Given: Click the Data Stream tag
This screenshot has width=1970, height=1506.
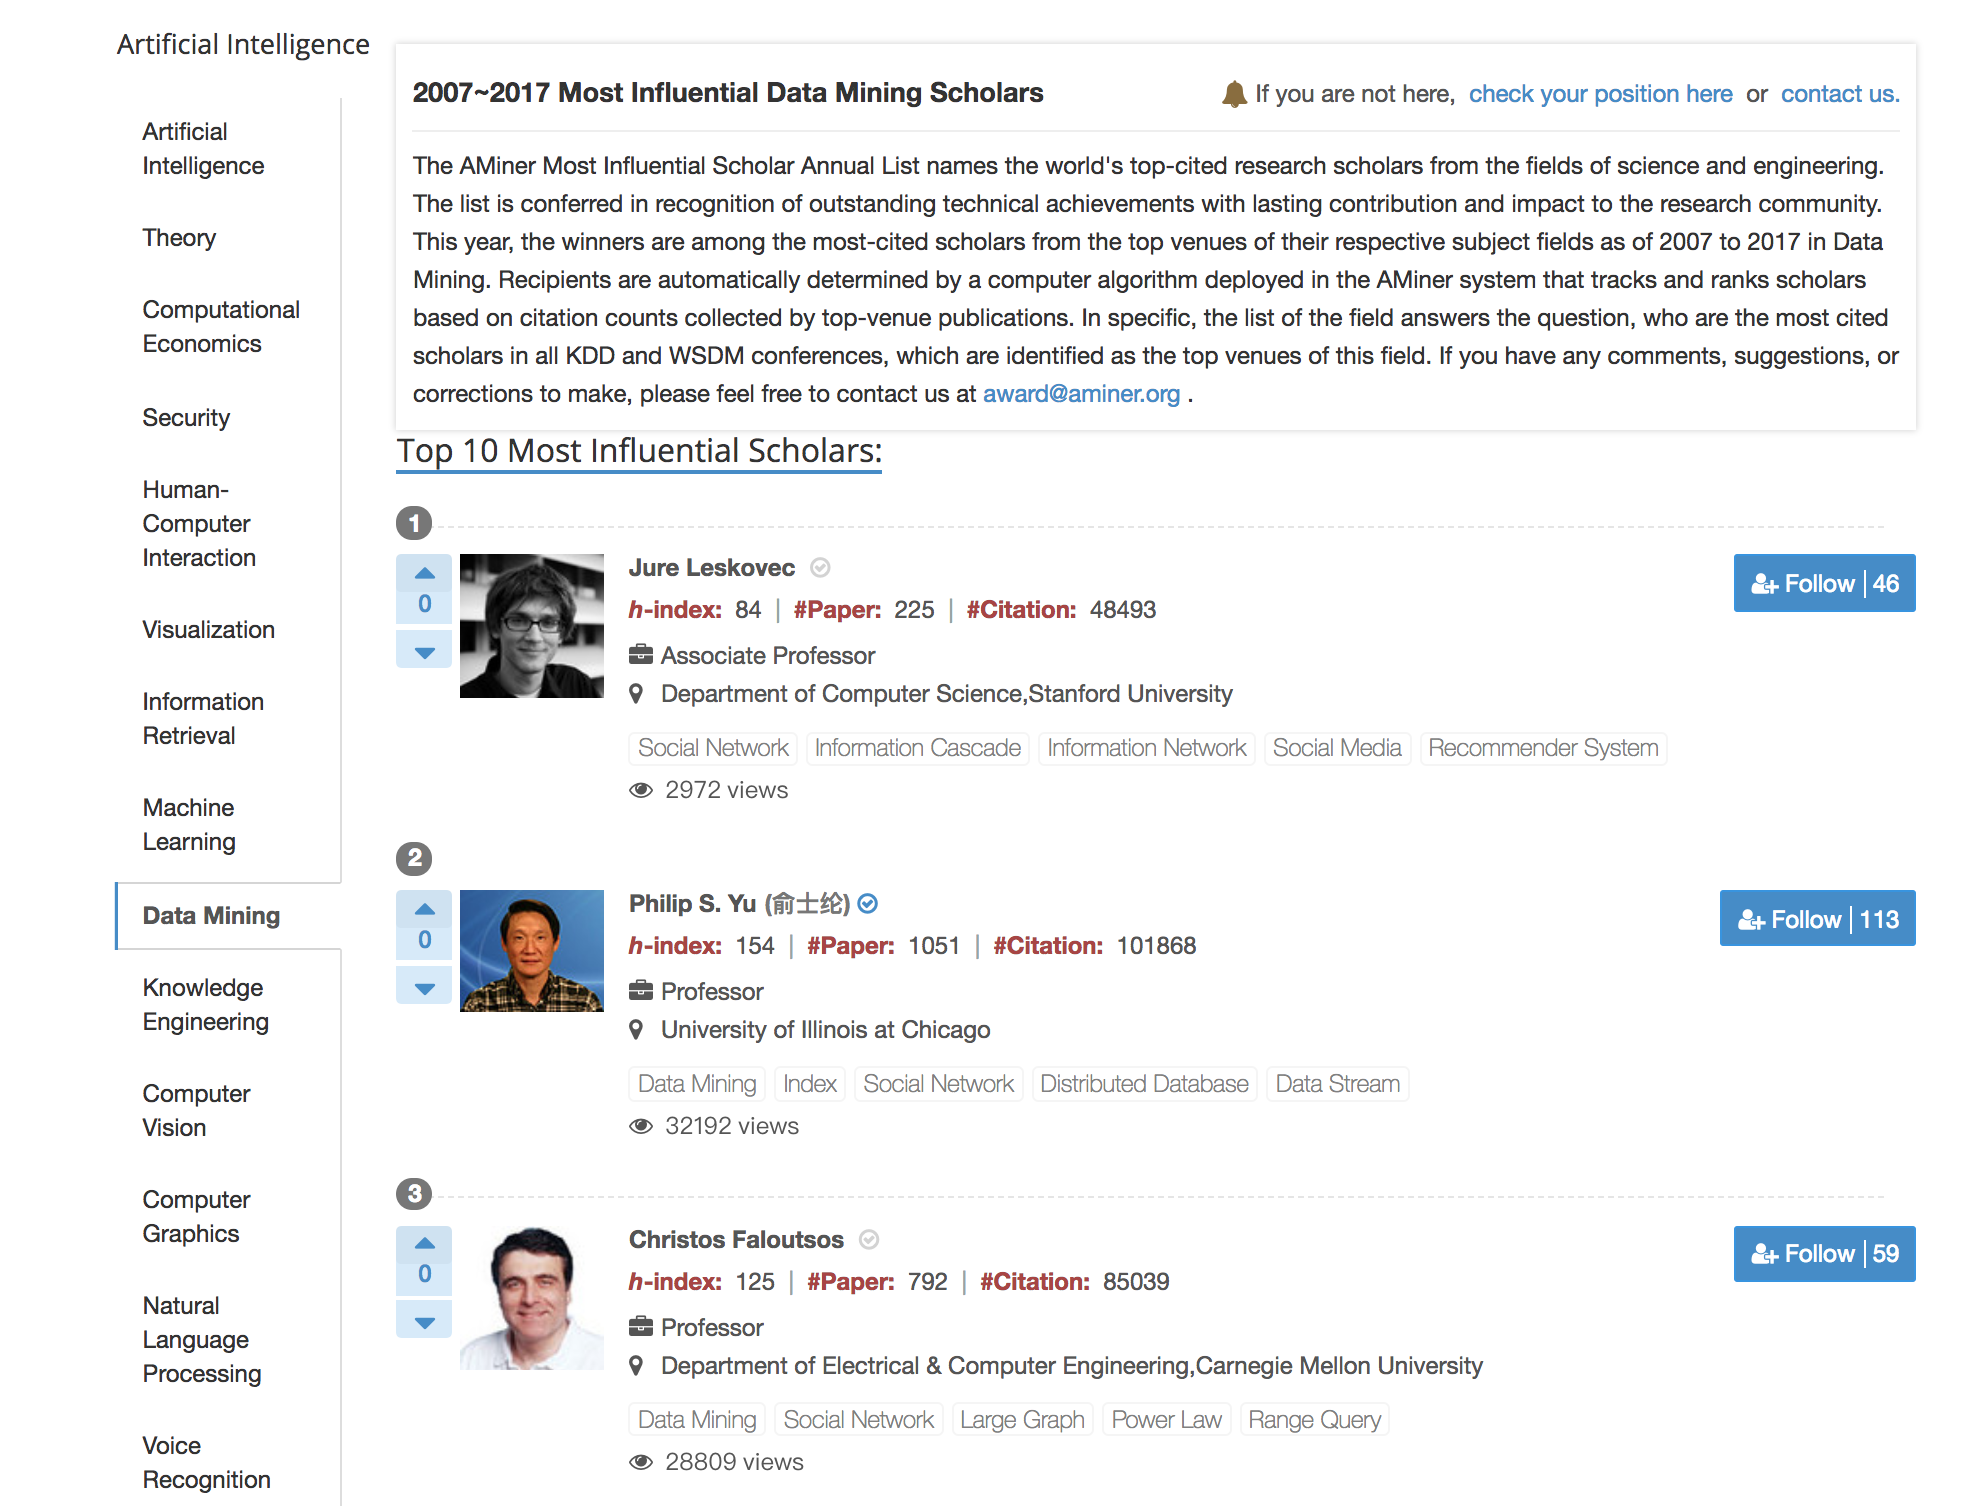Looking at the screenshot, I should pyautogui.click(x=1337, y=1084).
